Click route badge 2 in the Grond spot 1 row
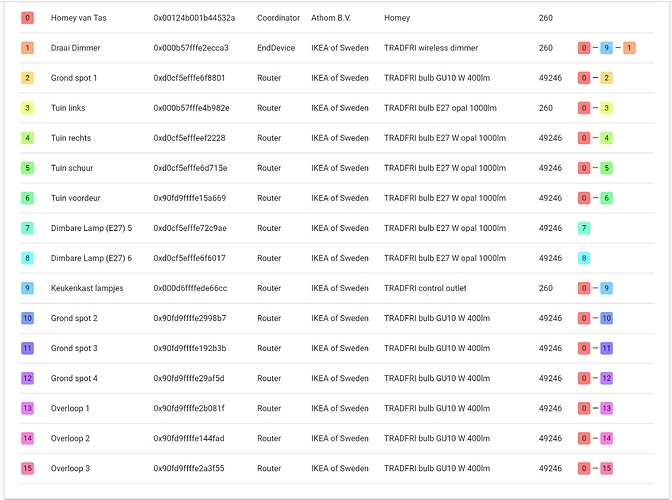Screen dimensions: 672x500 [606, 78]
